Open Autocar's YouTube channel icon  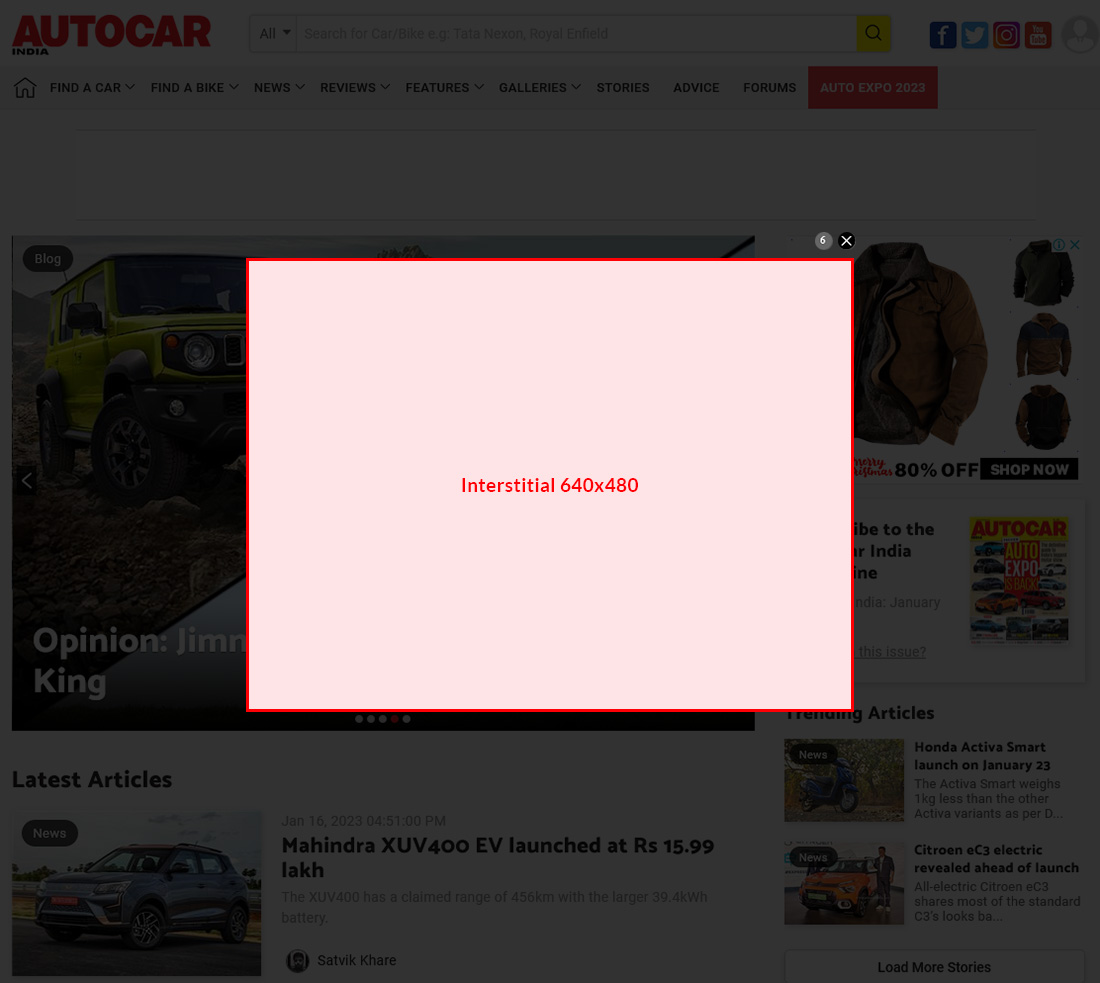point(1038,35)
